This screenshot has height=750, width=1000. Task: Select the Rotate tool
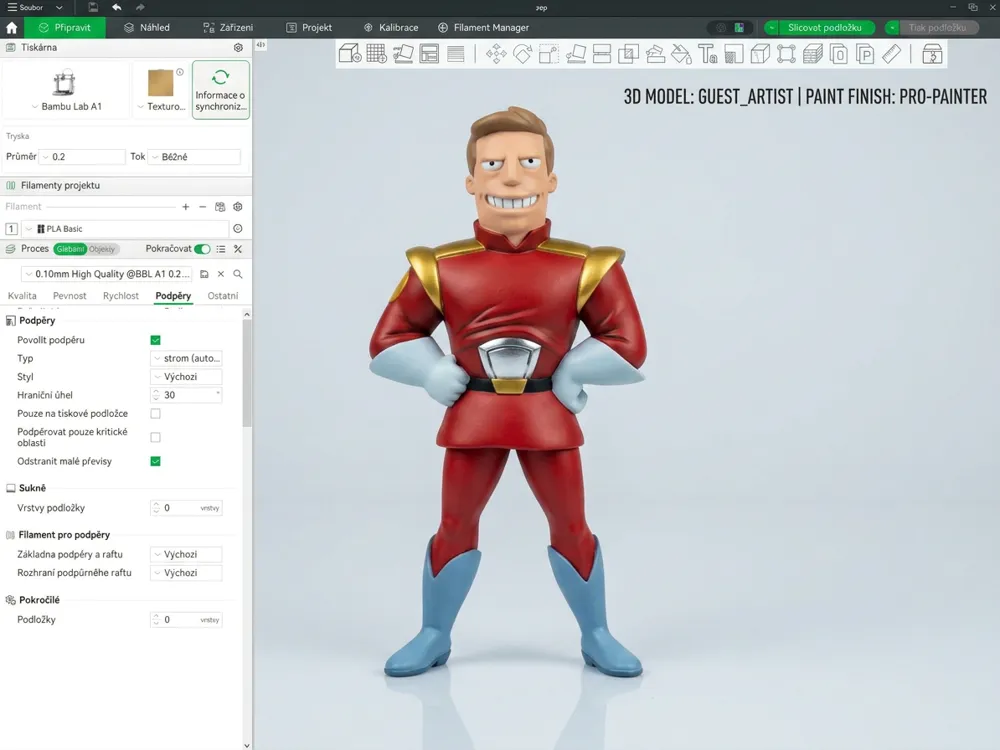(522, 54)
